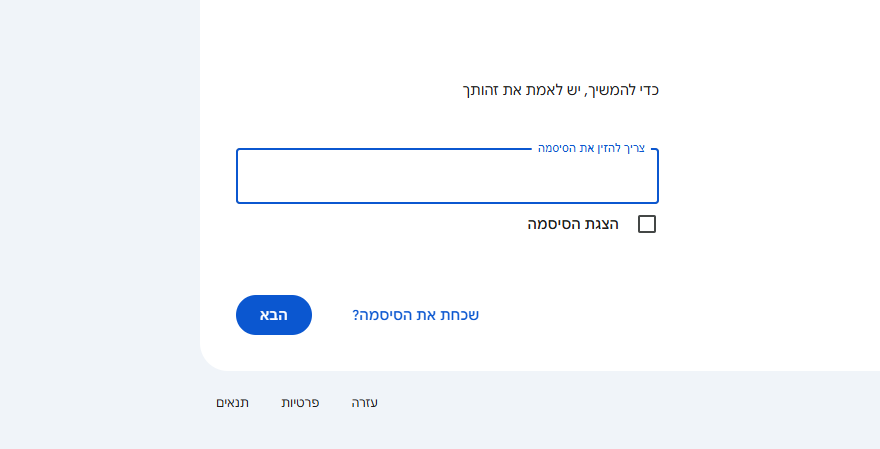The image size is (880, 449).
Task: Go to the Help page in footer
Action: coord(365,403)
